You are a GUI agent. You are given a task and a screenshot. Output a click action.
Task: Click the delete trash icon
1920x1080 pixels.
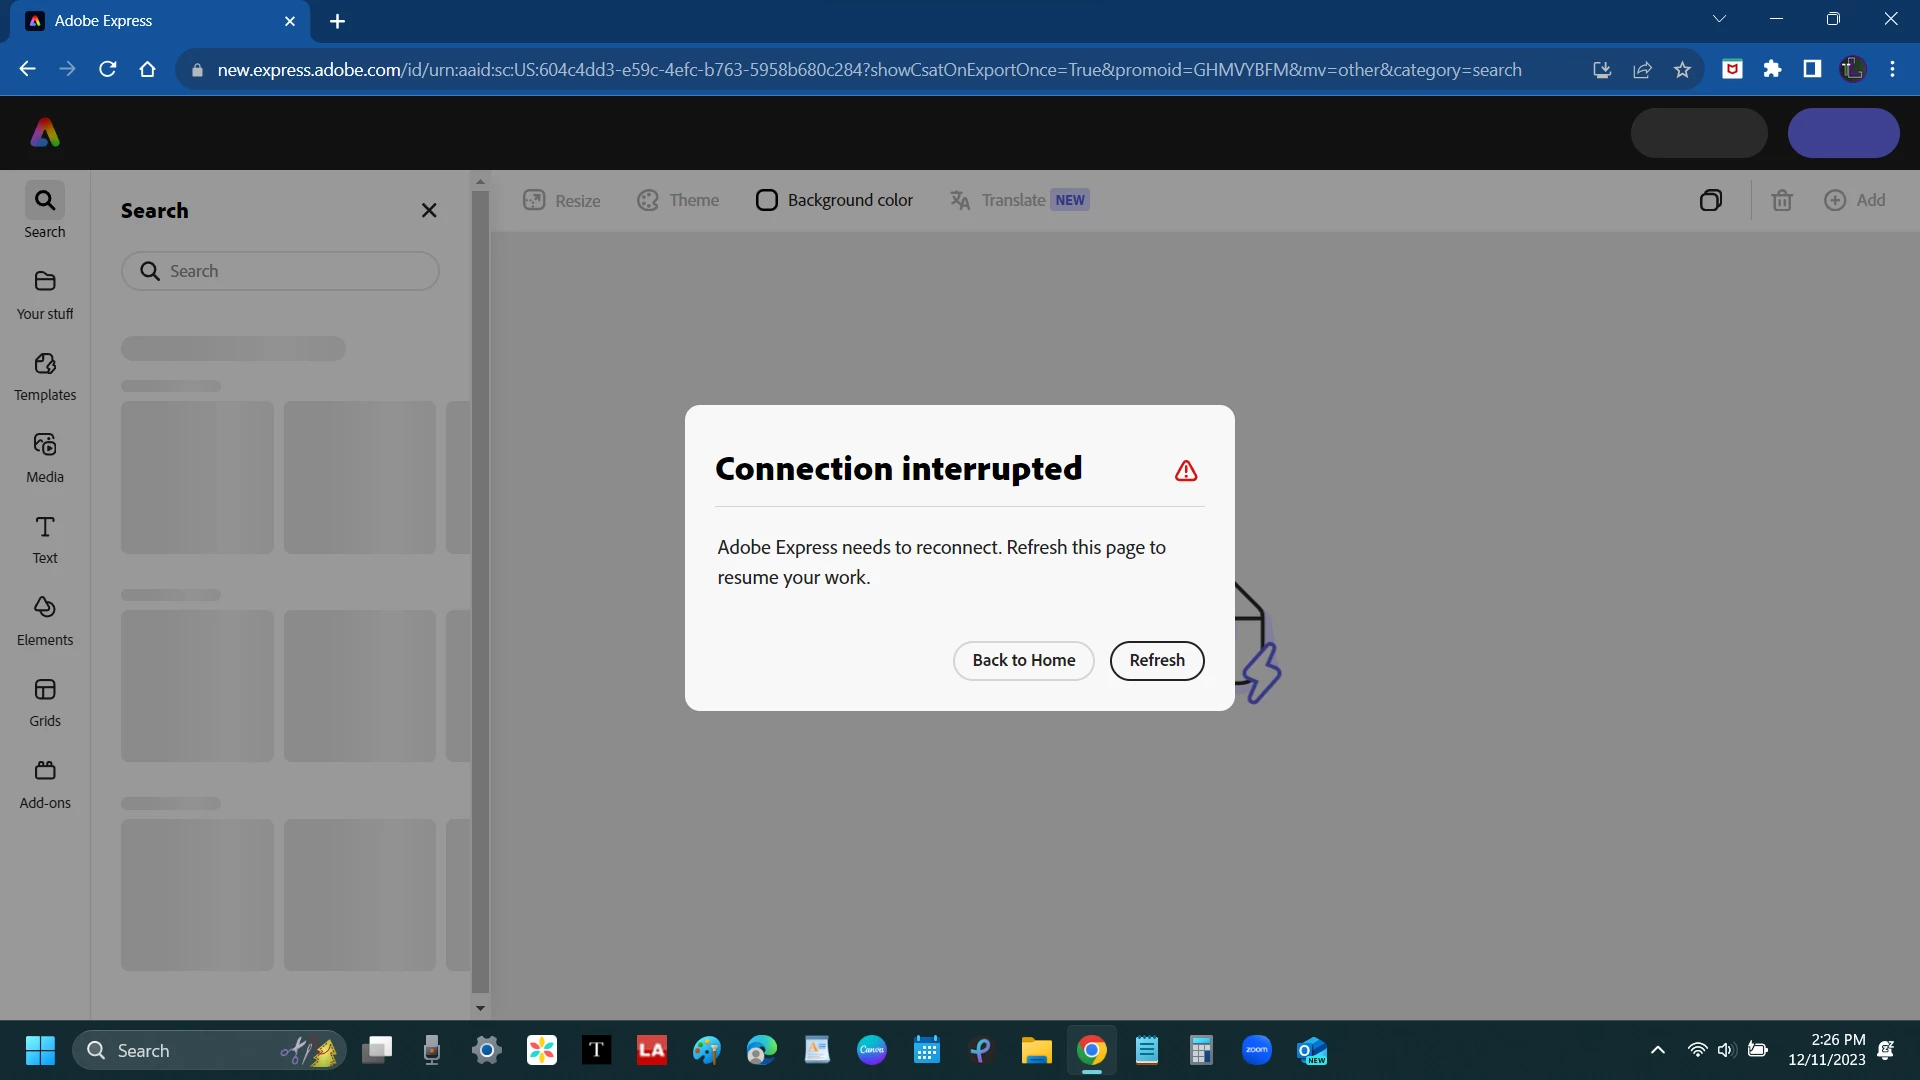[1782, 200]
